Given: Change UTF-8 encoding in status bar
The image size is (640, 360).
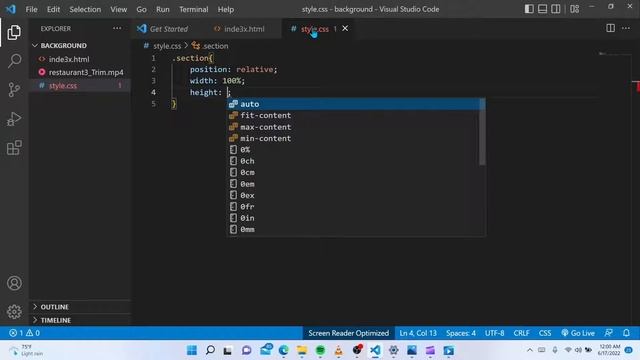Looking at the screenshot, I should (x=494, y=333).
